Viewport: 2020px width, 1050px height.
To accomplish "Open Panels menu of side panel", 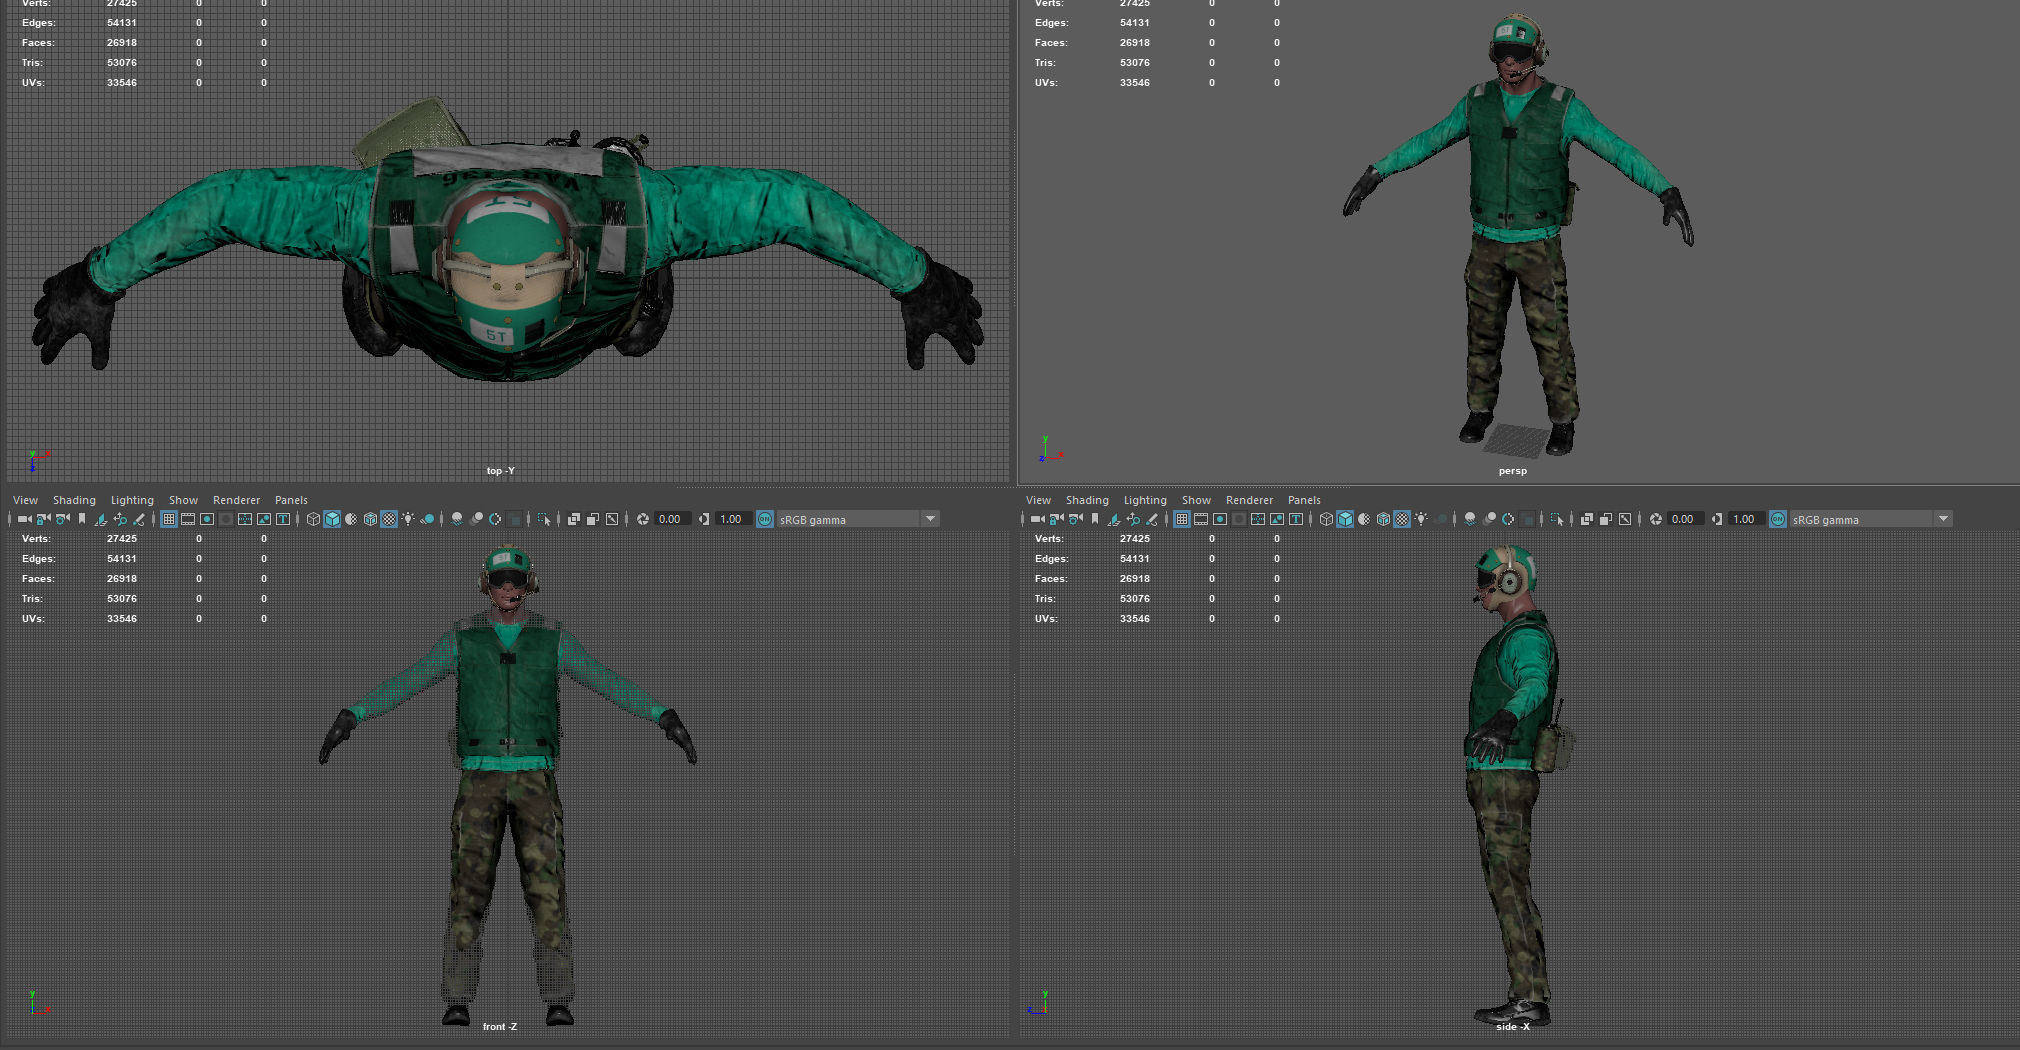I will click(x=1304, y=500).
